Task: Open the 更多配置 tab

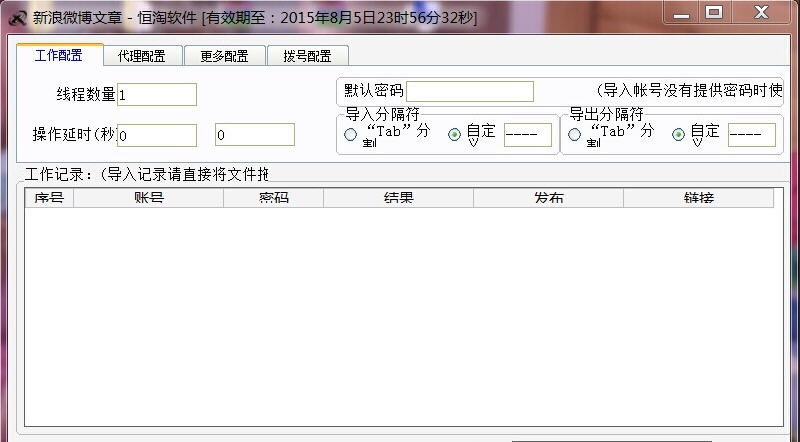Action: coord(224,56)
